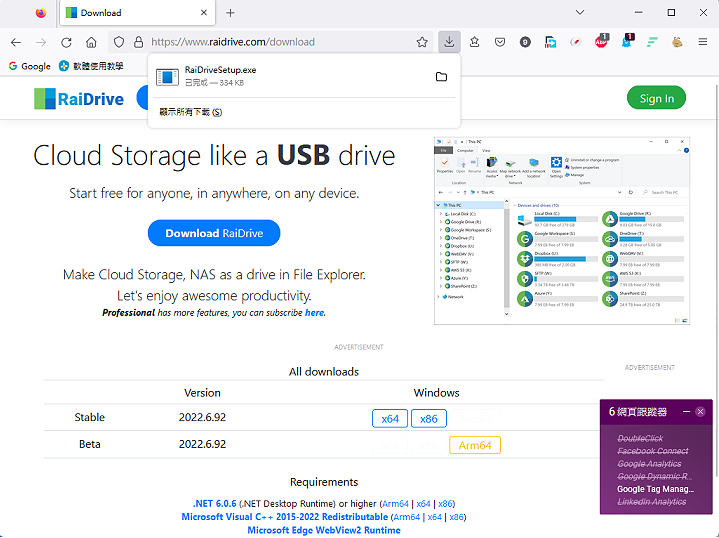Open Microsoft Visual C++ 2015-2022 Redistributable link
Image resolution: width=719 pixels, height=538 pixels.
click(285, 517)
